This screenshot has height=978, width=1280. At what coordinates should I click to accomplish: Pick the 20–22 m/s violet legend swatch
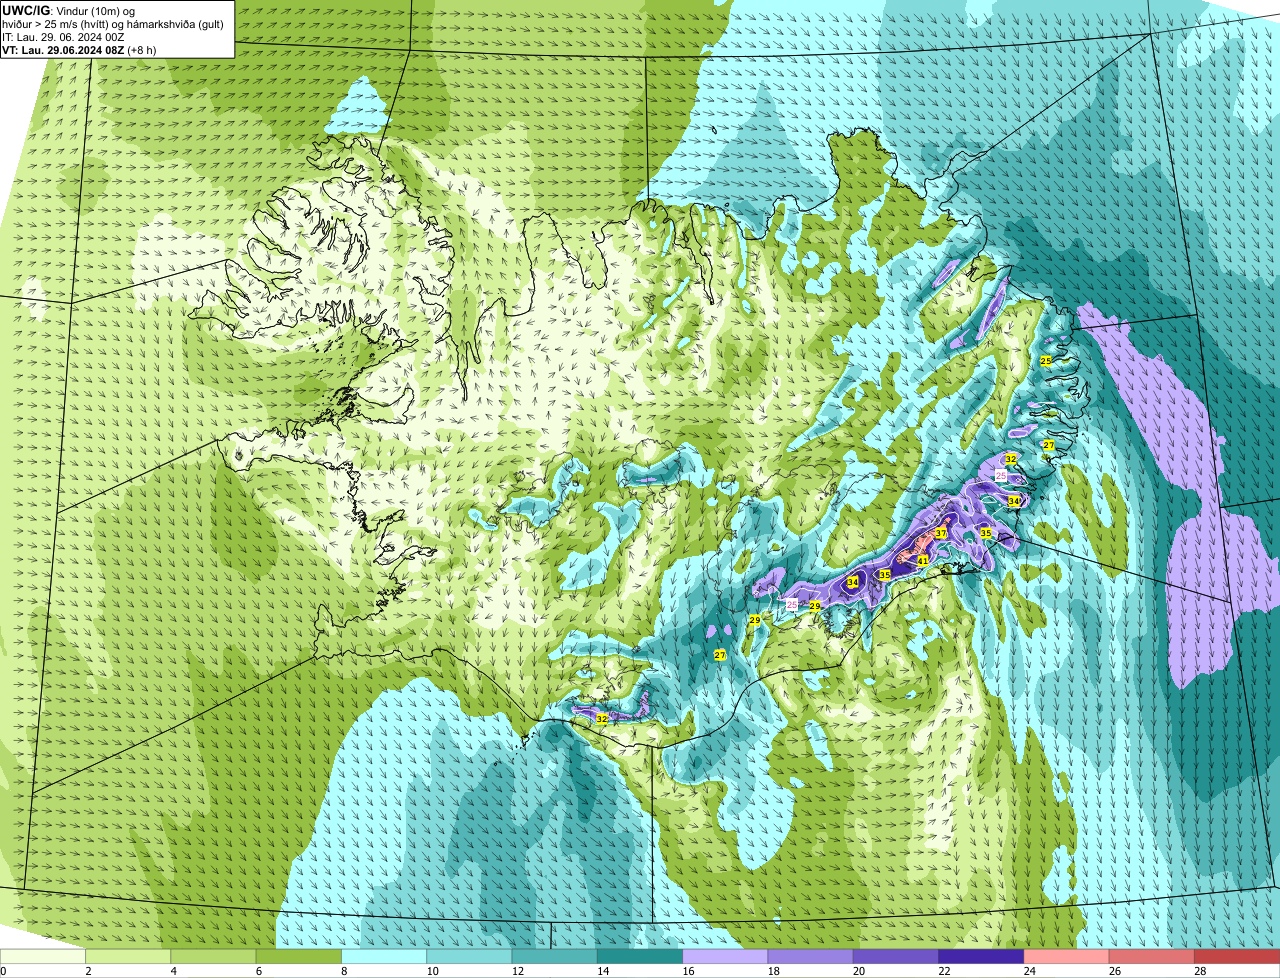click(x=896, y=956)
